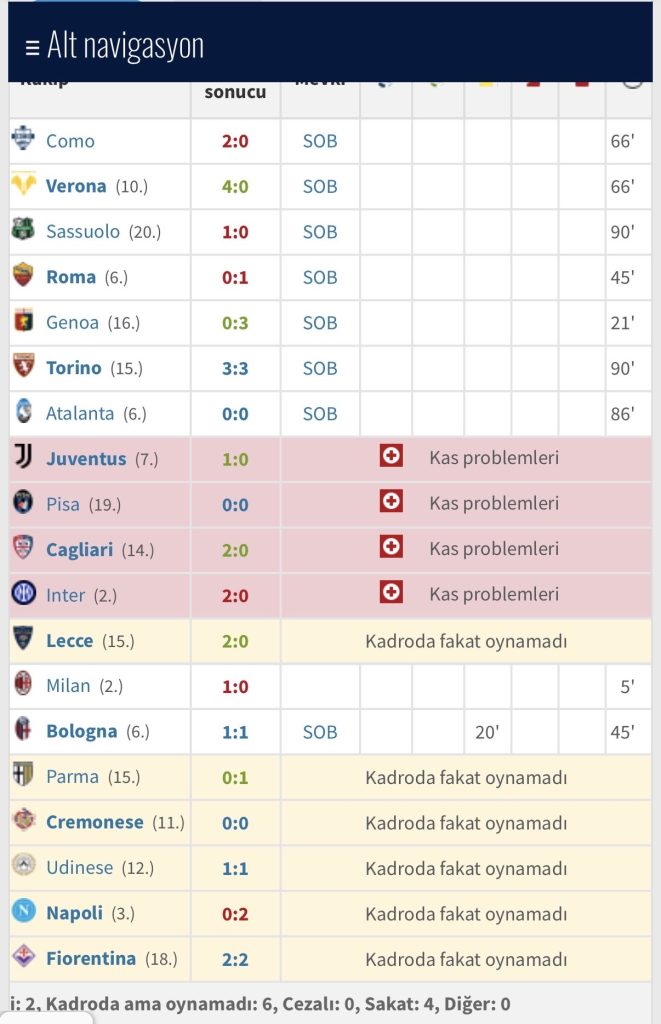Image resolution: width=661 pixels, height=1024 pixels.
Task: Select the red card column header icon
Action: point(533,85)
